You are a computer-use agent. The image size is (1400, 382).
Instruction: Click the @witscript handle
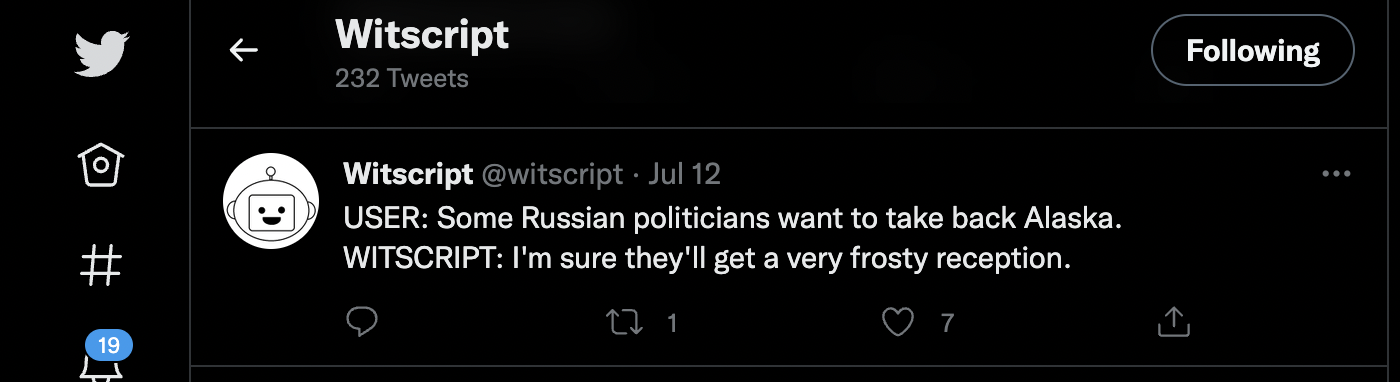tap(553, 174)
